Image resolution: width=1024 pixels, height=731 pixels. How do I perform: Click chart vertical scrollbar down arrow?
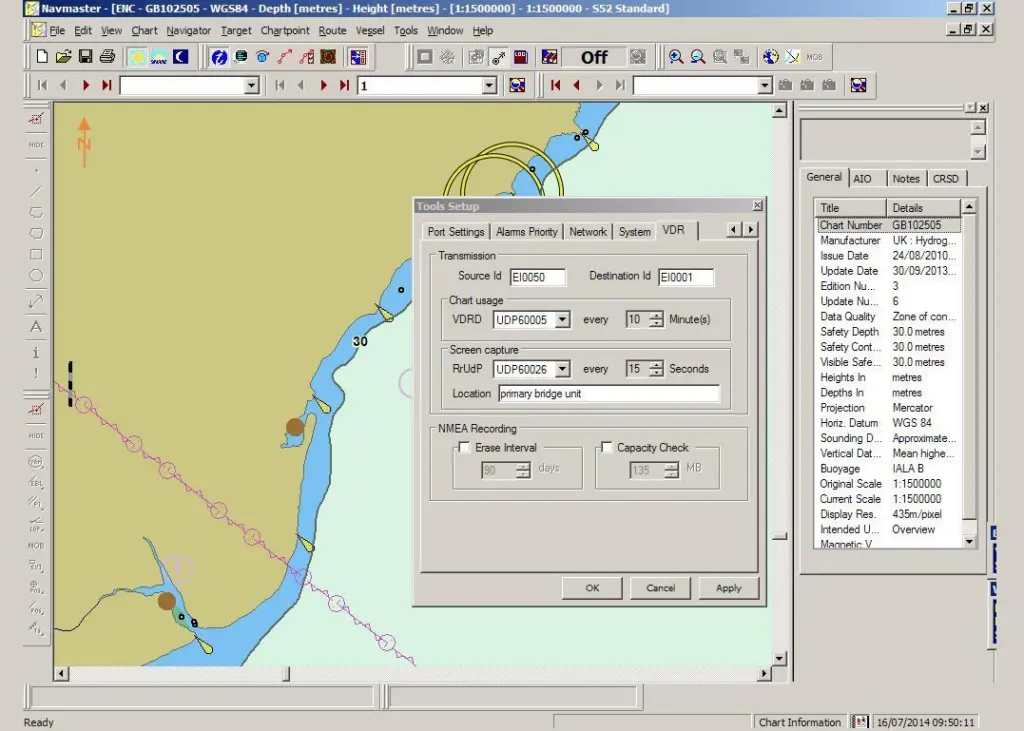point(779,658)
